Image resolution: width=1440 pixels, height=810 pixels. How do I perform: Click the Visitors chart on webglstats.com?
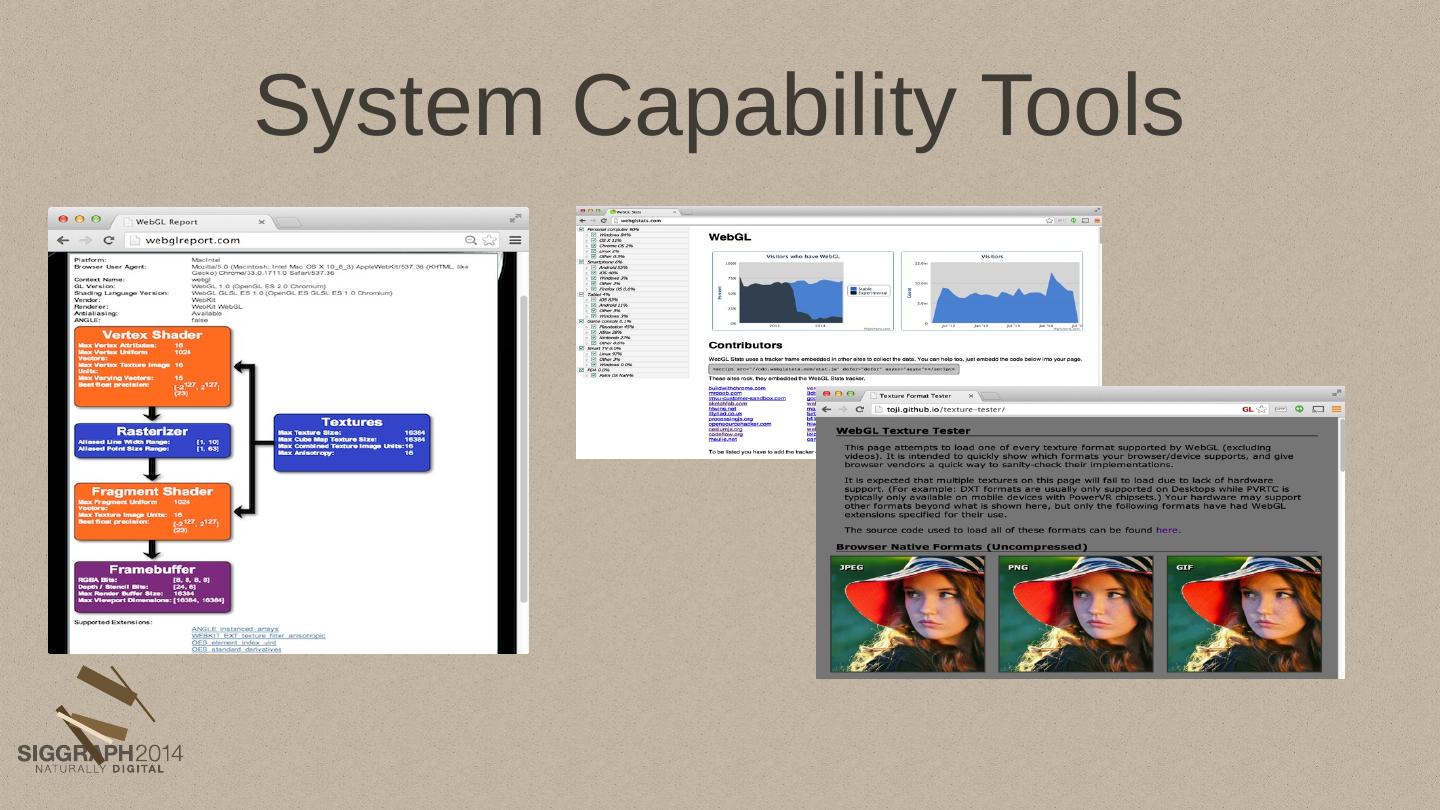(x=992, y=291)
